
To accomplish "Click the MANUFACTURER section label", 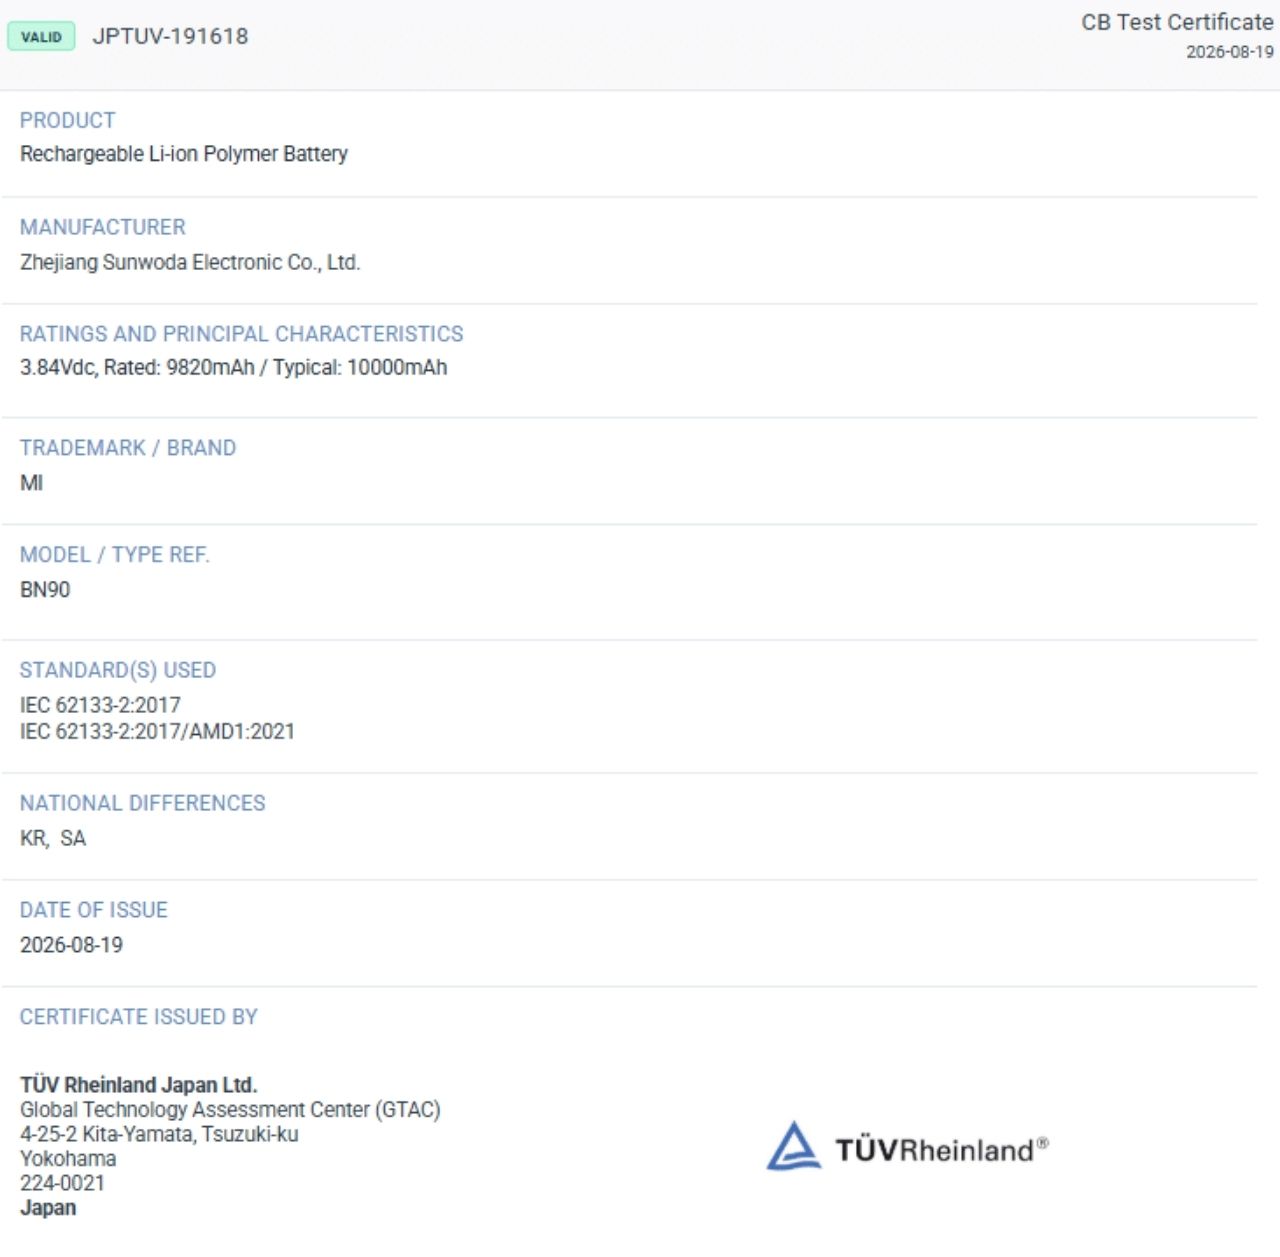I will click(103, 227).
